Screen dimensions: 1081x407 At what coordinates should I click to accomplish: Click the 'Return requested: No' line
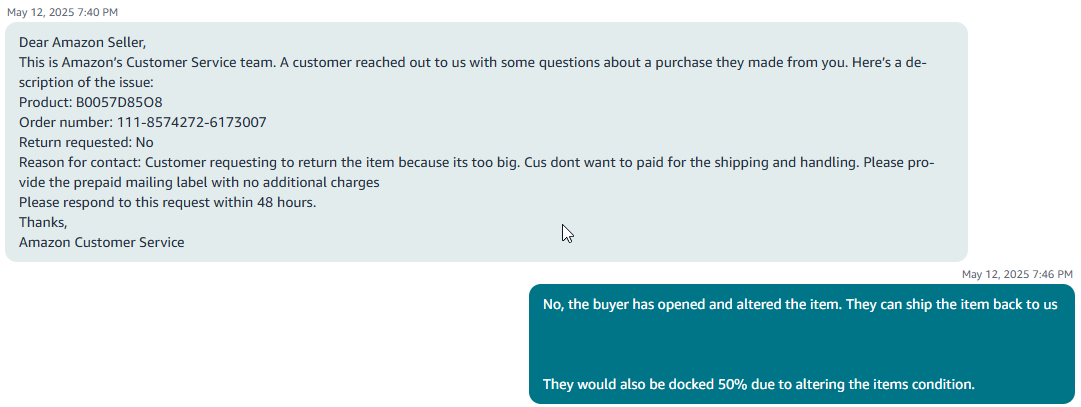click(86, 143)
